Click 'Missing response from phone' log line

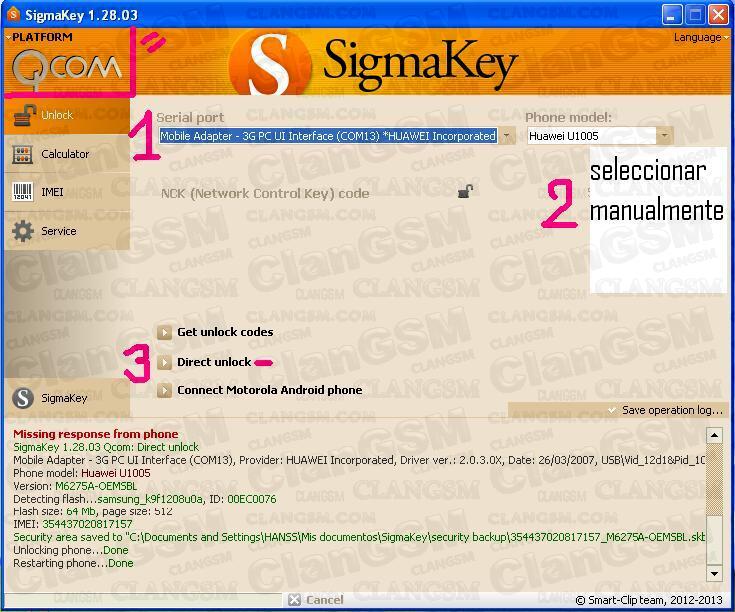click(96, 434)
